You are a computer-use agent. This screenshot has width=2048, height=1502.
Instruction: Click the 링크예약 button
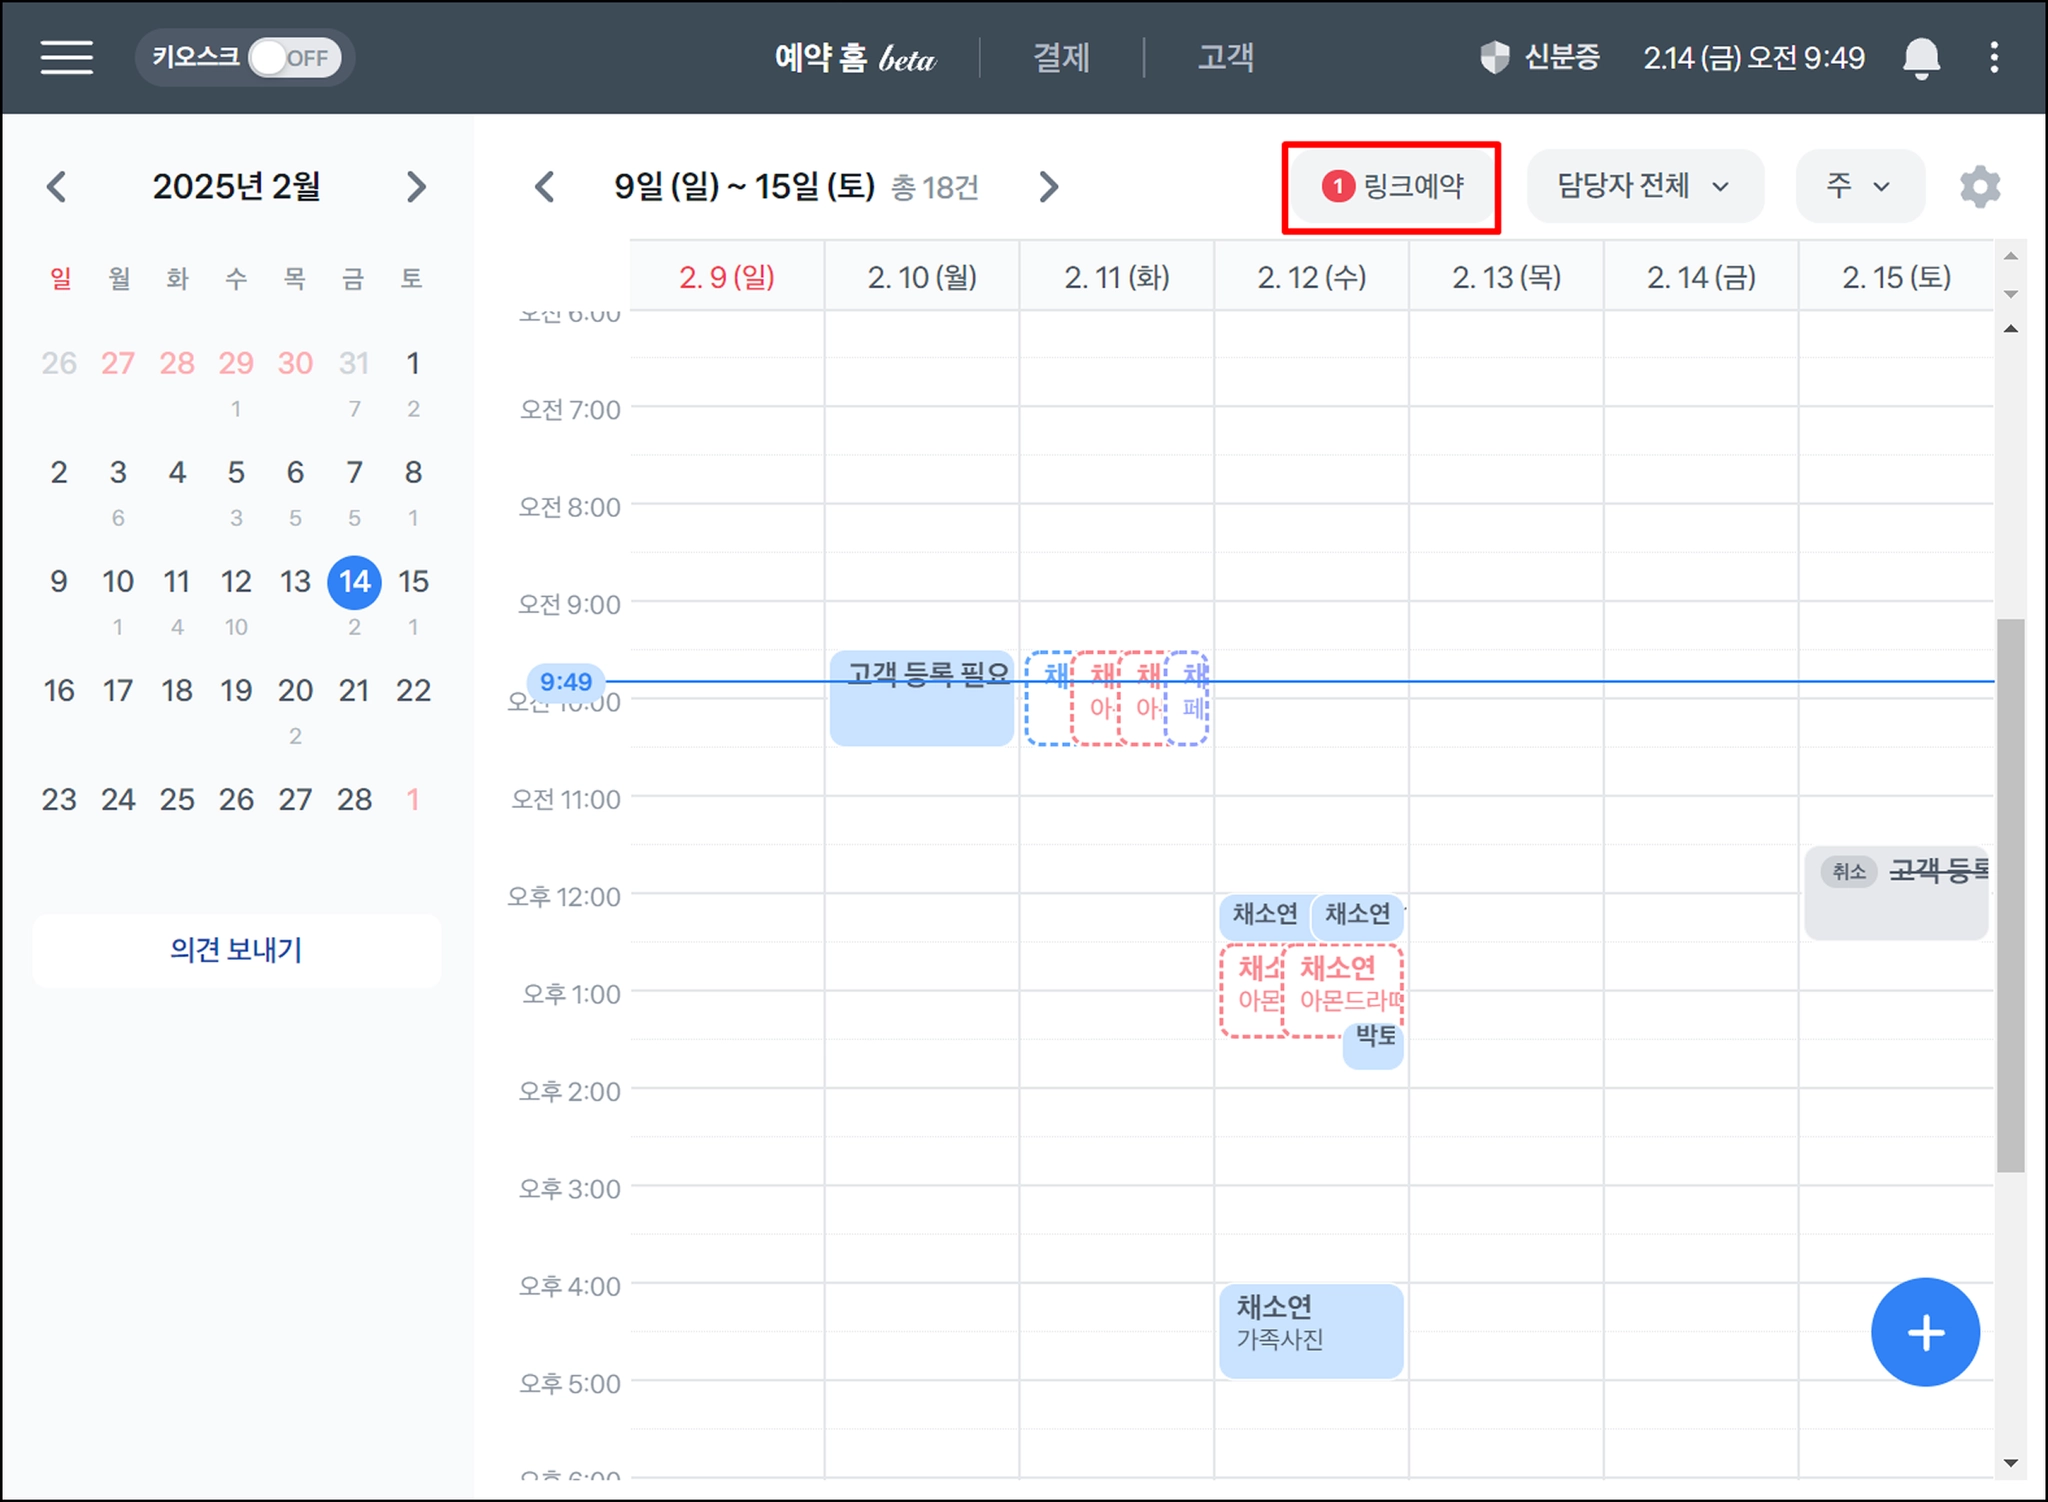1392,186
